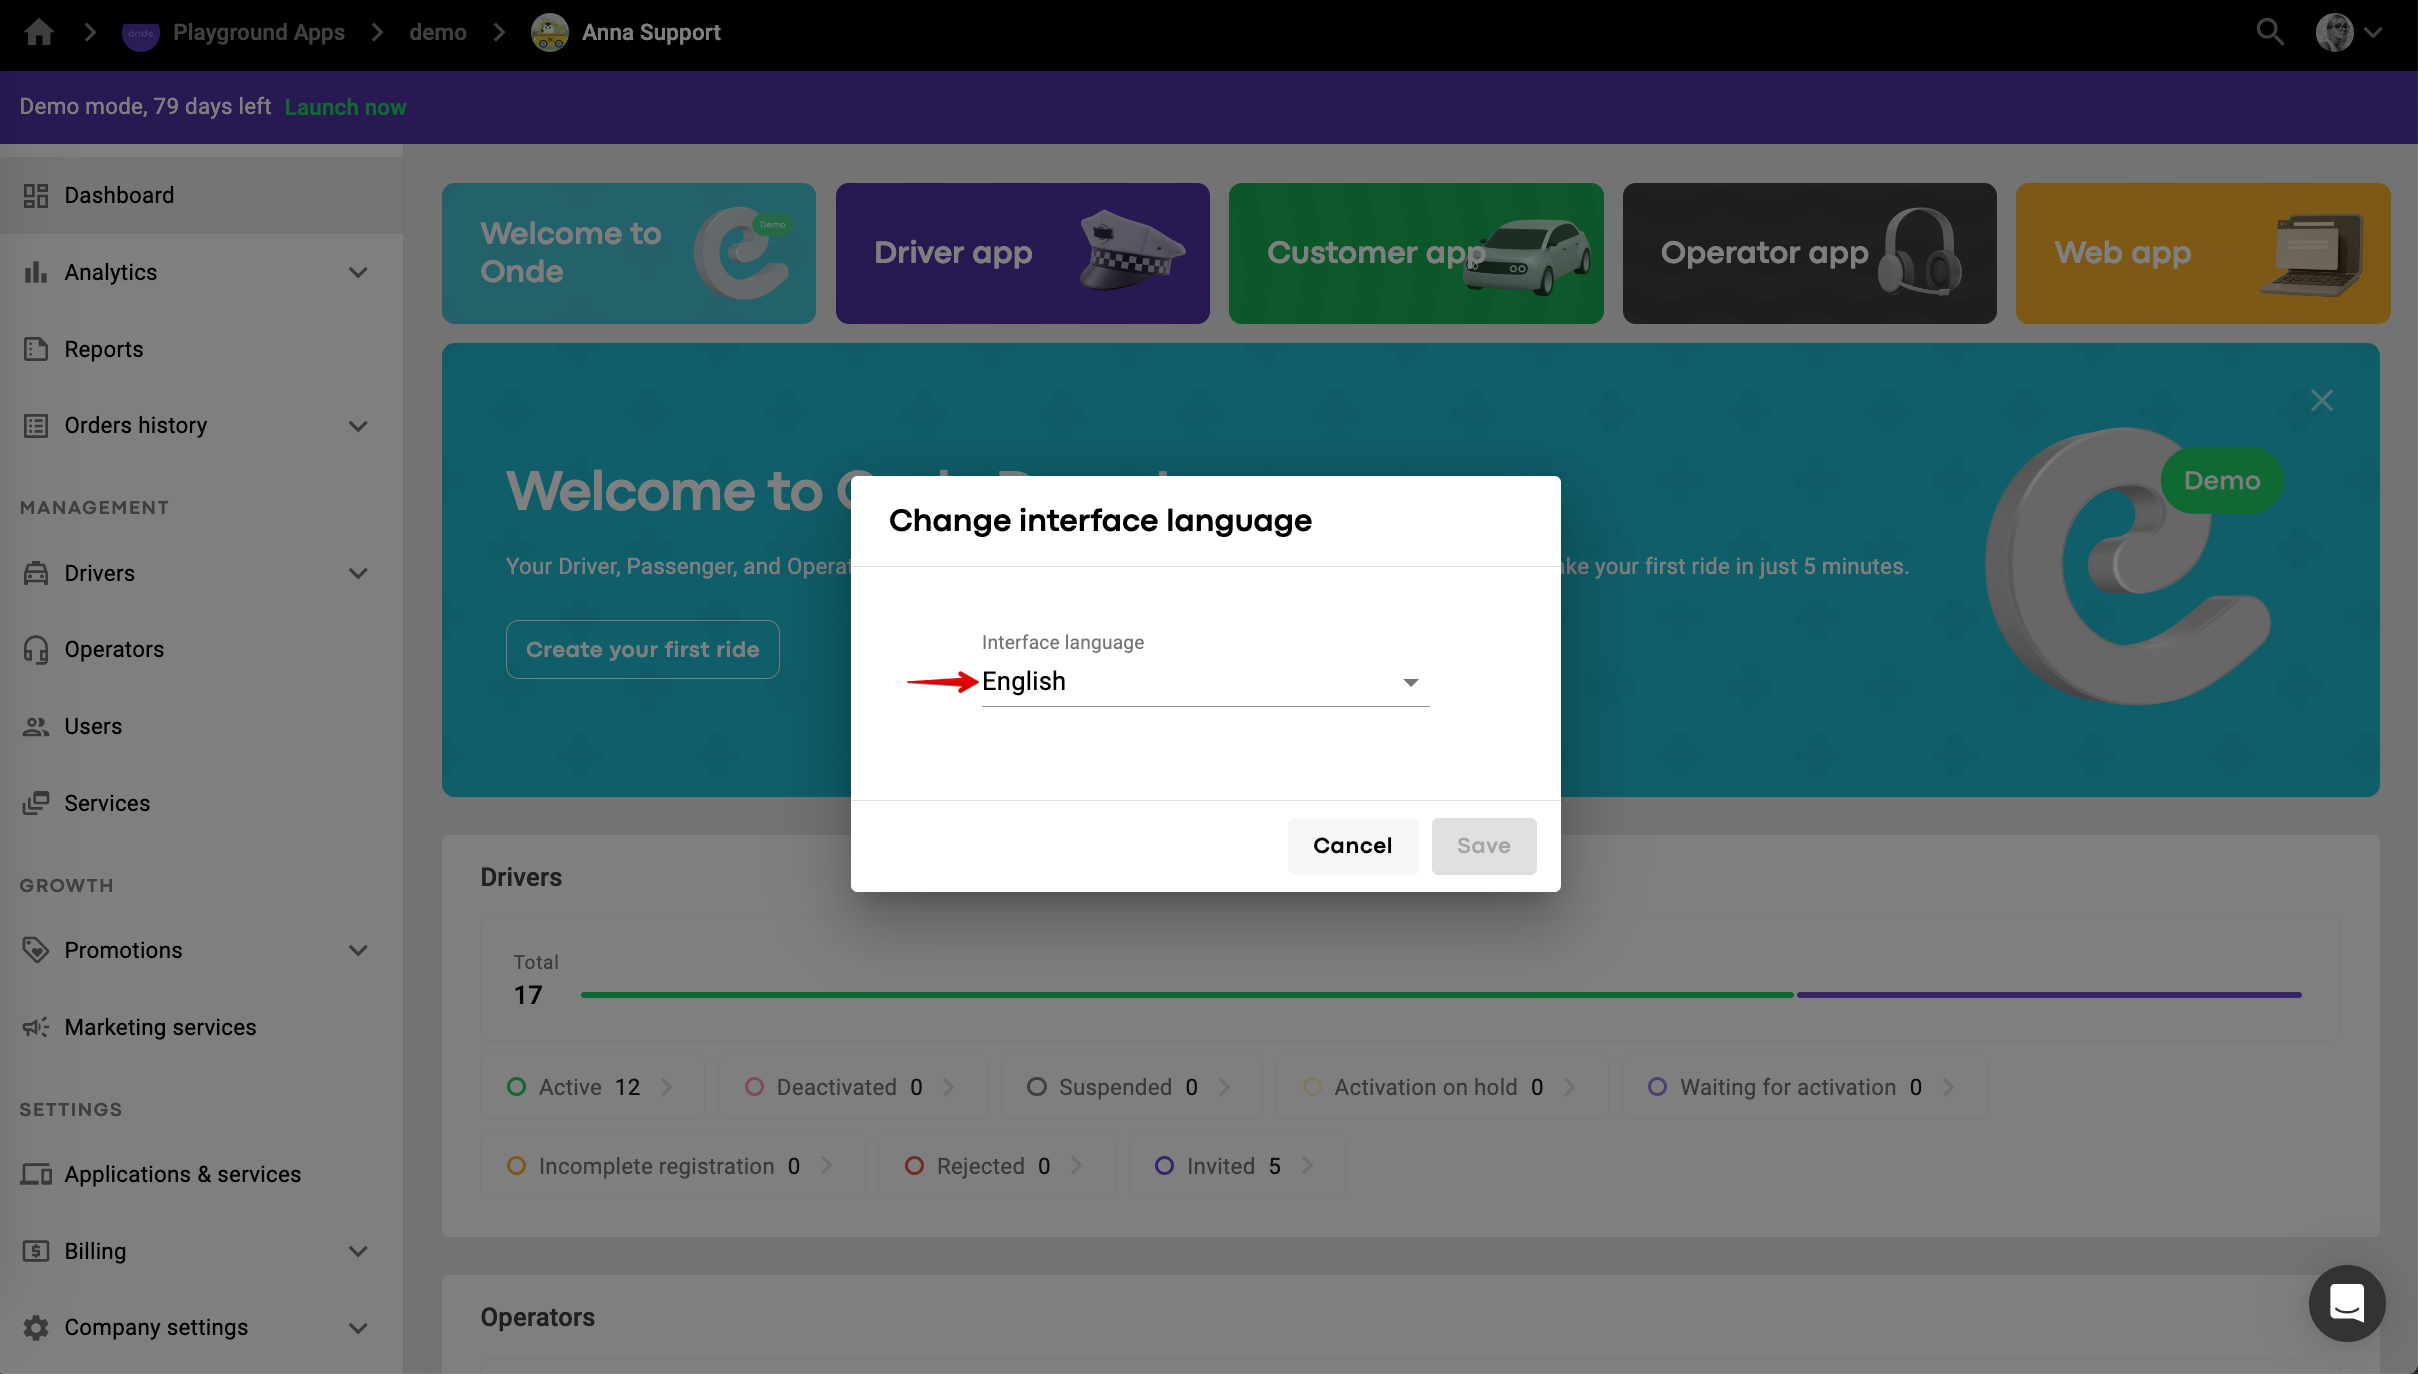Open the Driver app card
Screen dimensions: 2418x1374
[x=1022, y=253]
